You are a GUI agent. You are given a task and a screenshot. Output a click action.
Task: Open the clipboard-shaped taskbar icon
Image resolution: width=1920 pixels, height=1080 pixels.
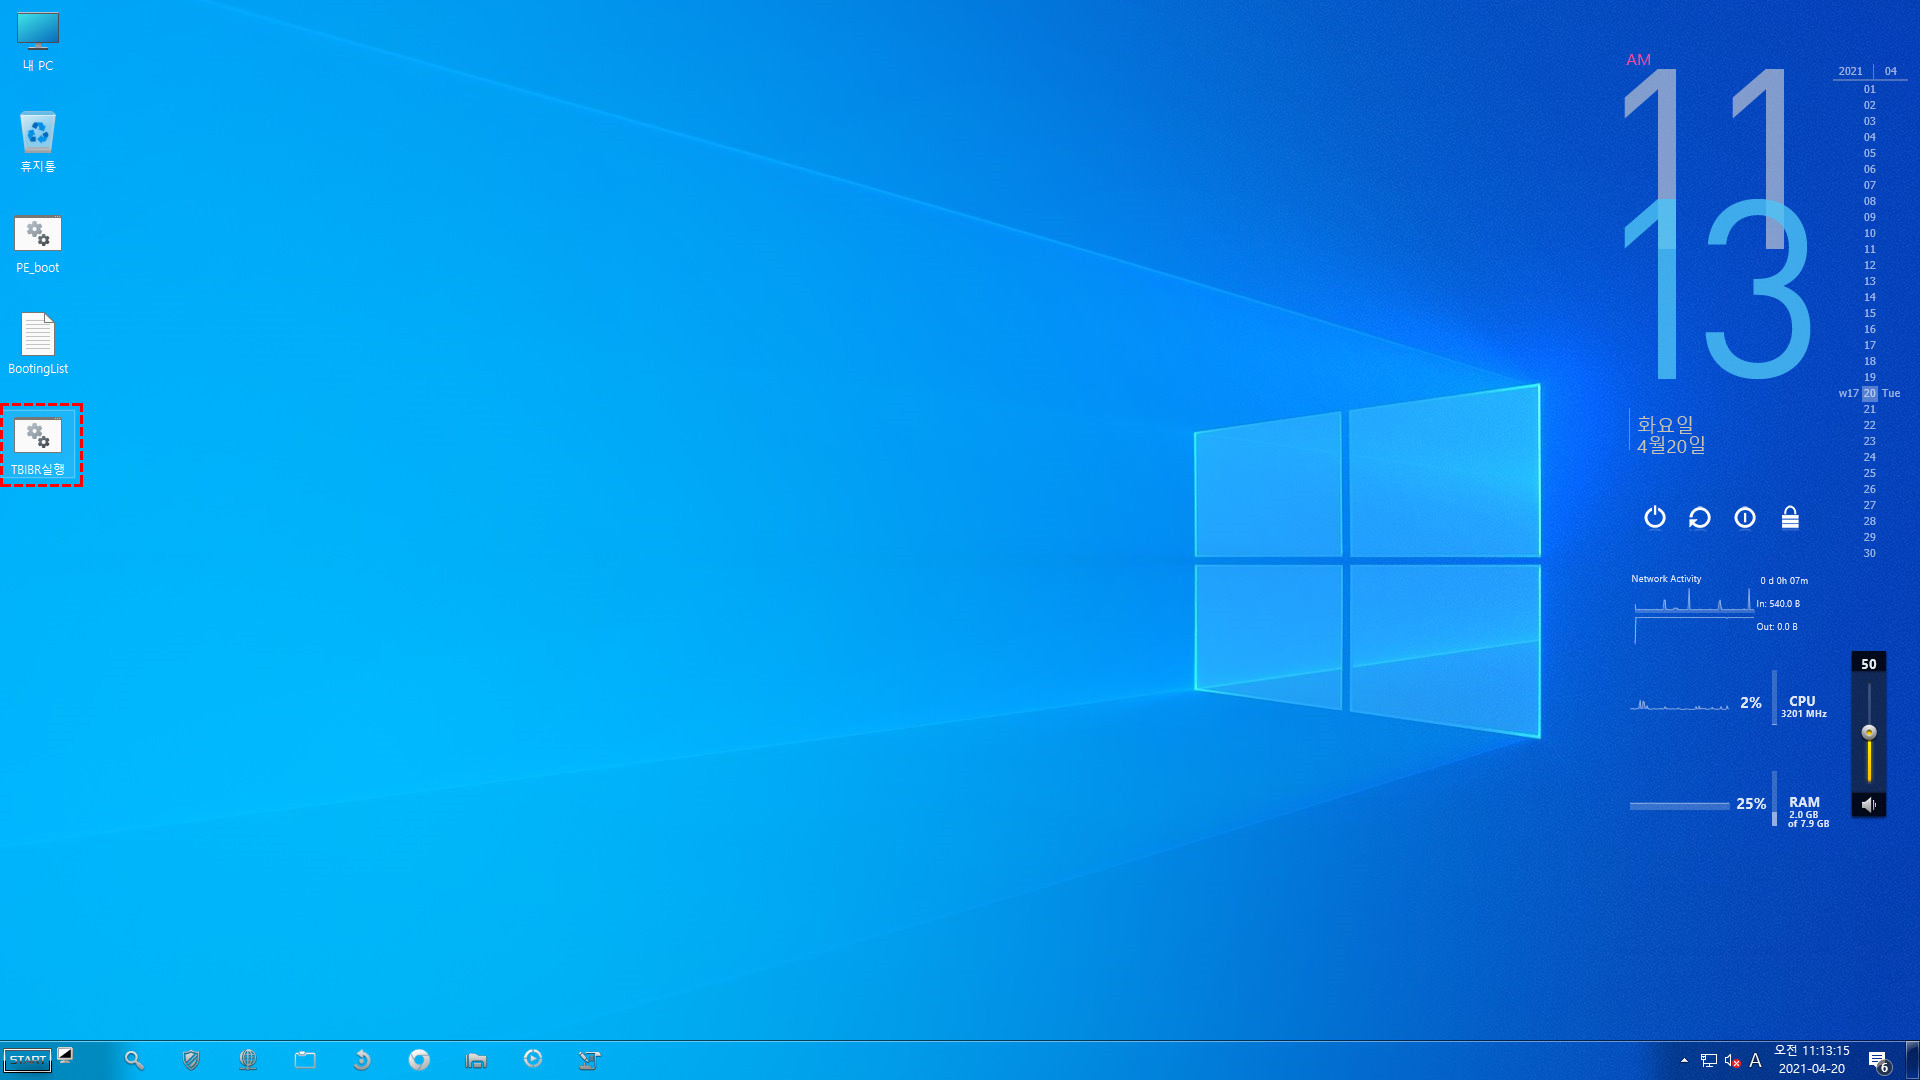click(x=305, y=1060)
